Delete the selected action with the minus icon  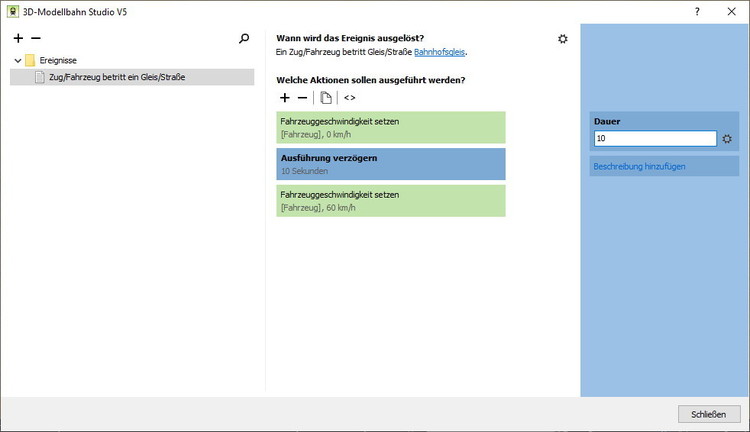(x=302, y=98)
